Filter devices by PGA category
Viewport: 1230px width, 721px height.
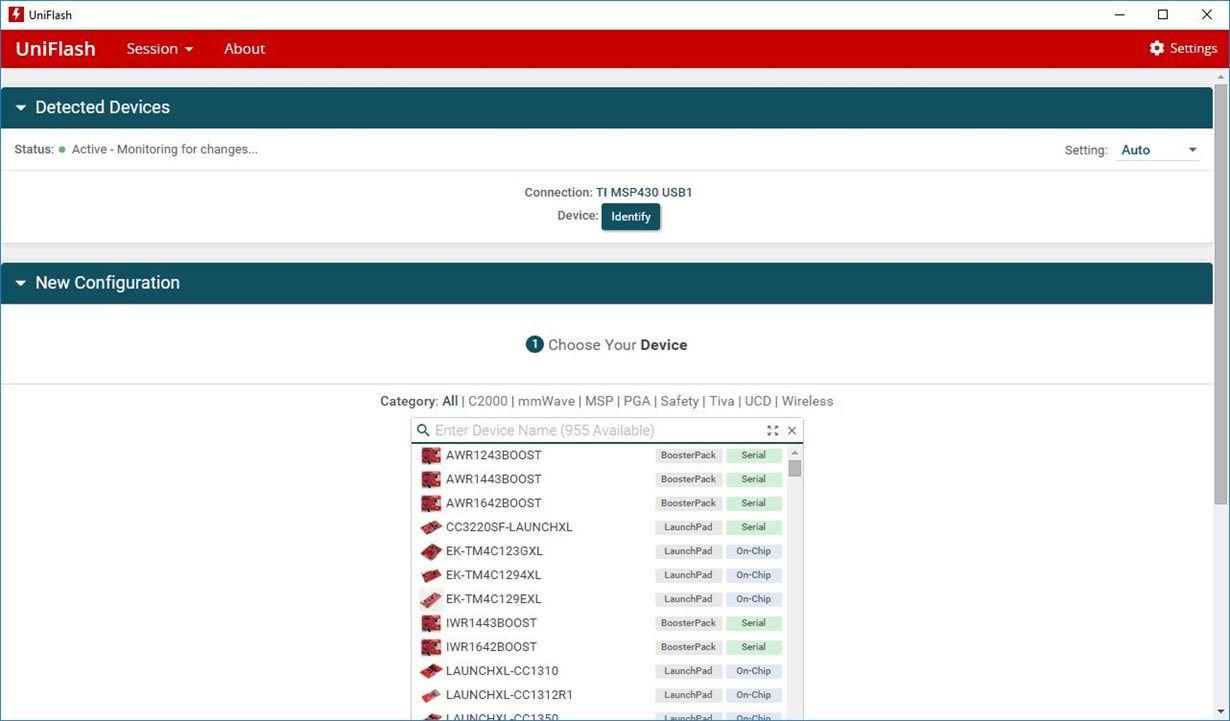(637, 401)
